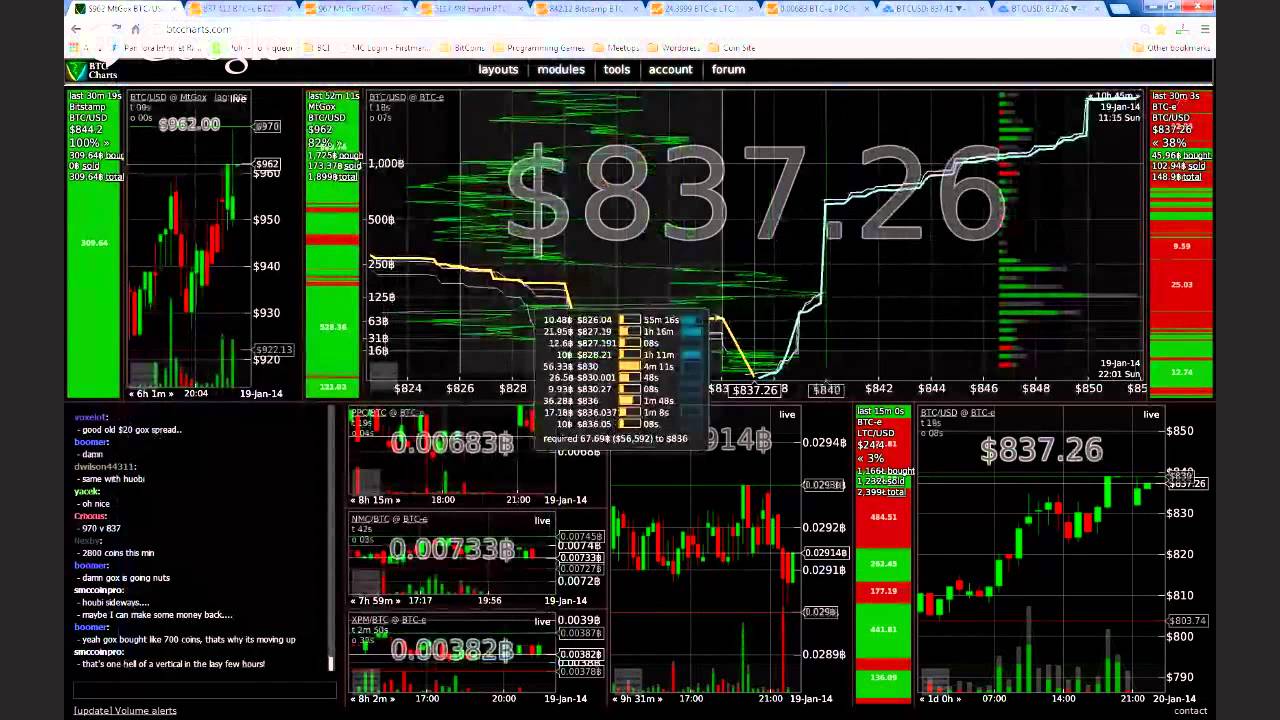This screenshot has width=1280, height=720.
Task: Toggle live on the NMC/BTC chart
Action: point(542,520)
